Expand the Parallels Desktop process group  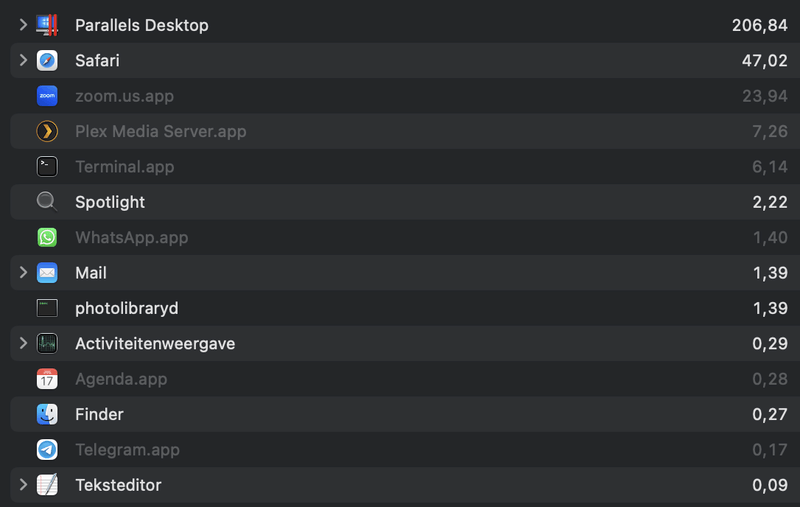point(23,25)
